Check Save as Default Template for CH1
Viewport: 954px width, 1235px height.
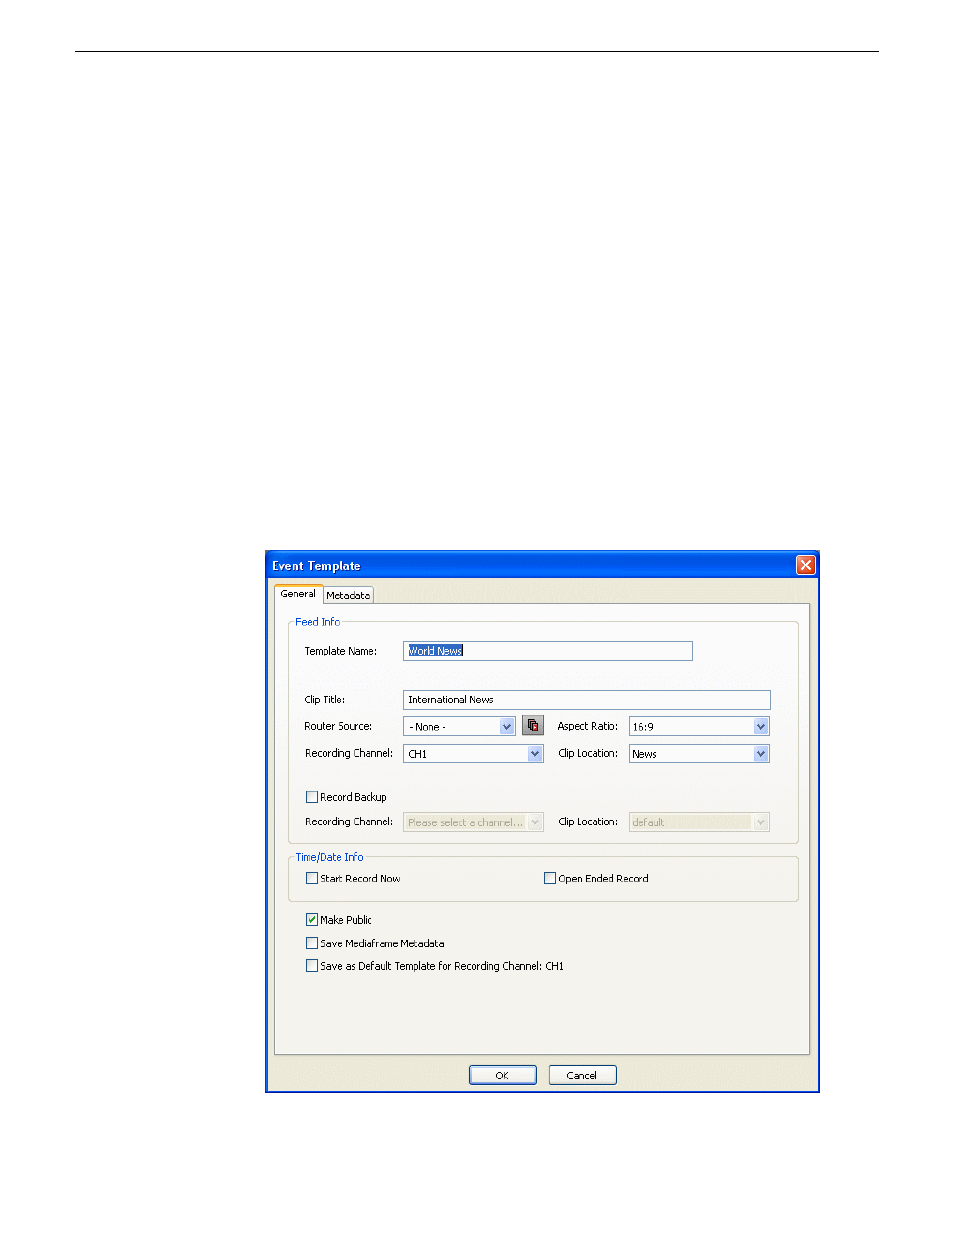click(x=311, y=966)
